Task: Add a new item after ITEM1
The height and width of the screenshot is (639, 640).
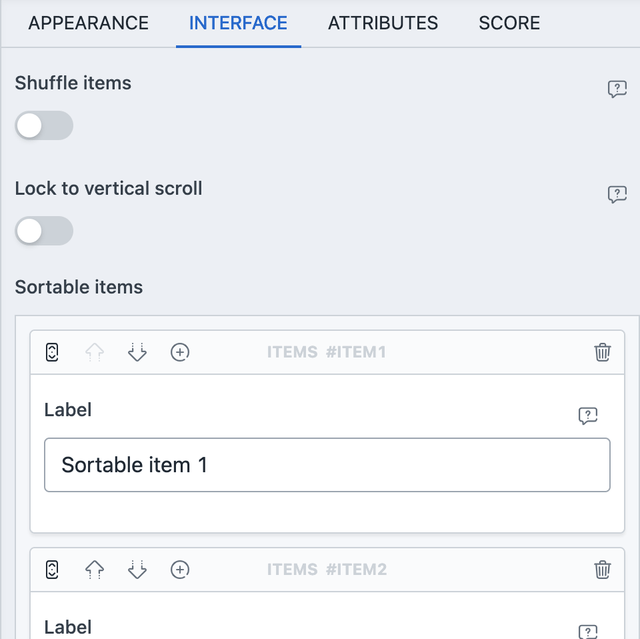Action: (180, 352)
